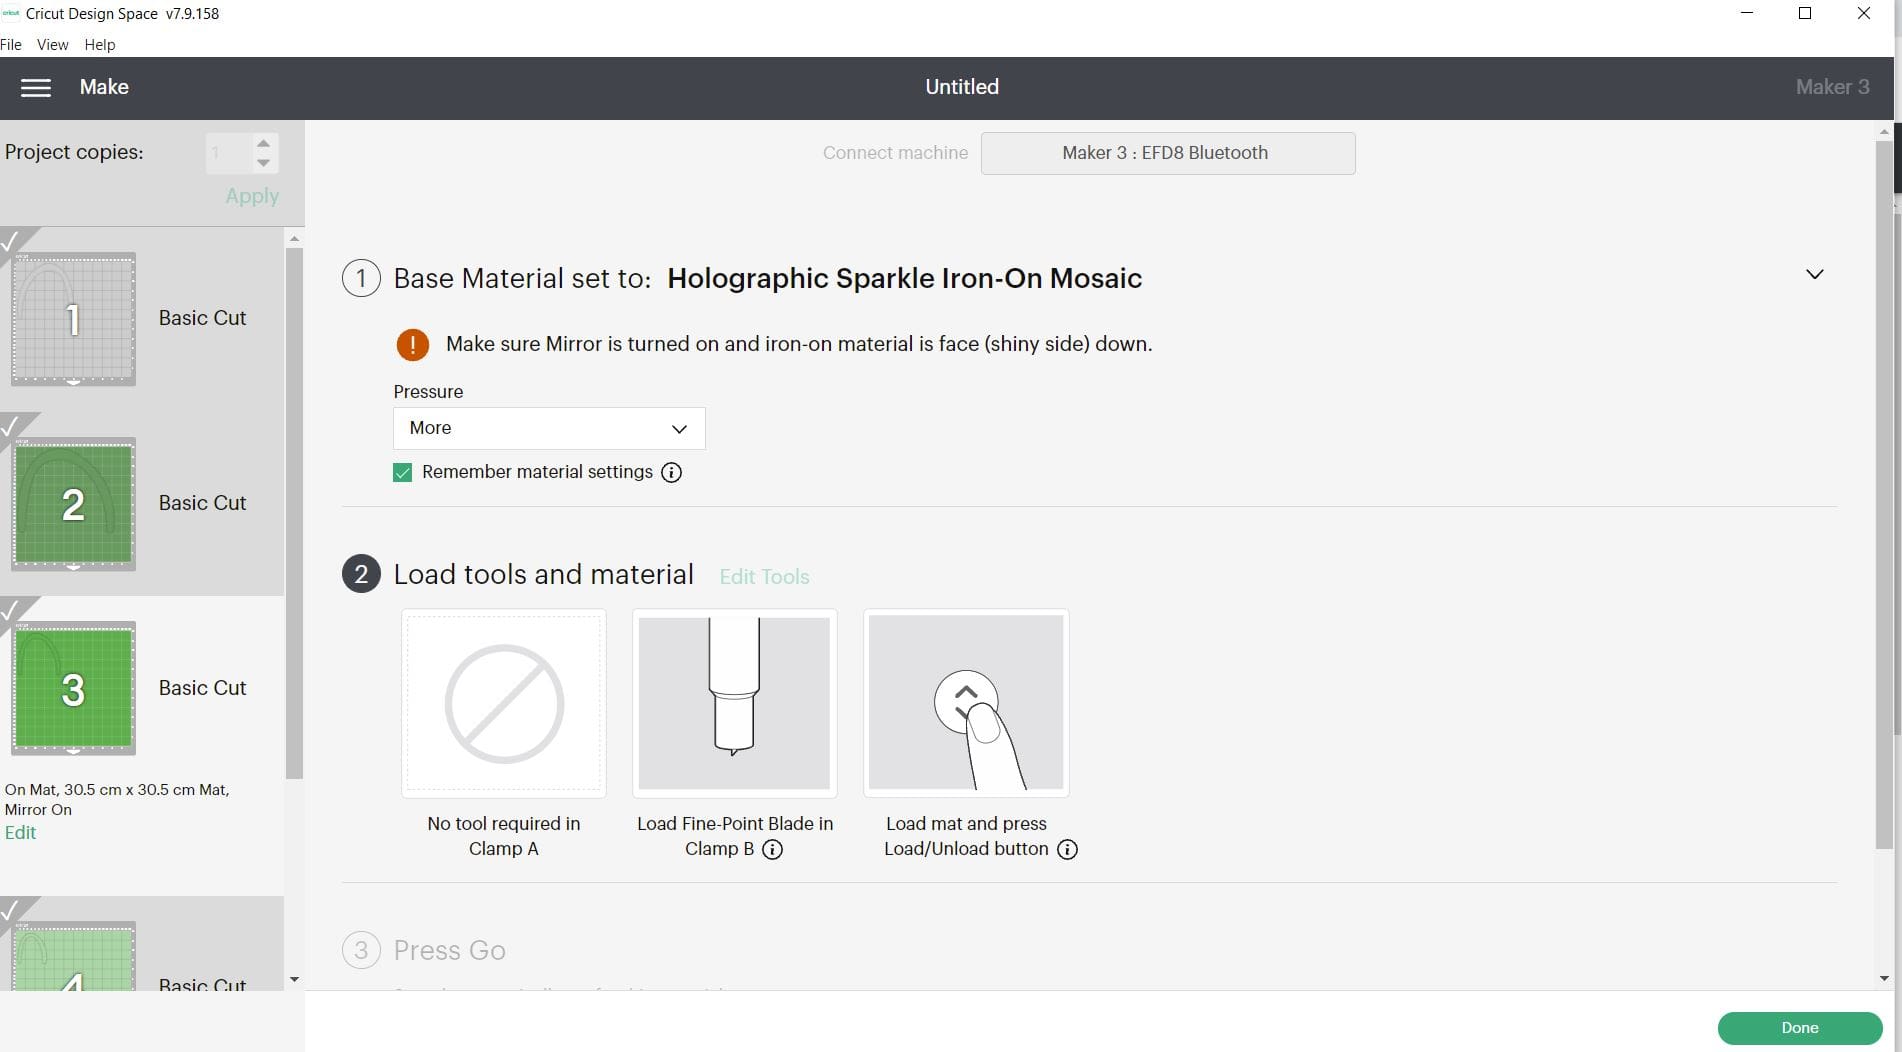Open the hamburger main menu
The width and height of the screenshot is (1902, 1052).
(x=36, y=88)
